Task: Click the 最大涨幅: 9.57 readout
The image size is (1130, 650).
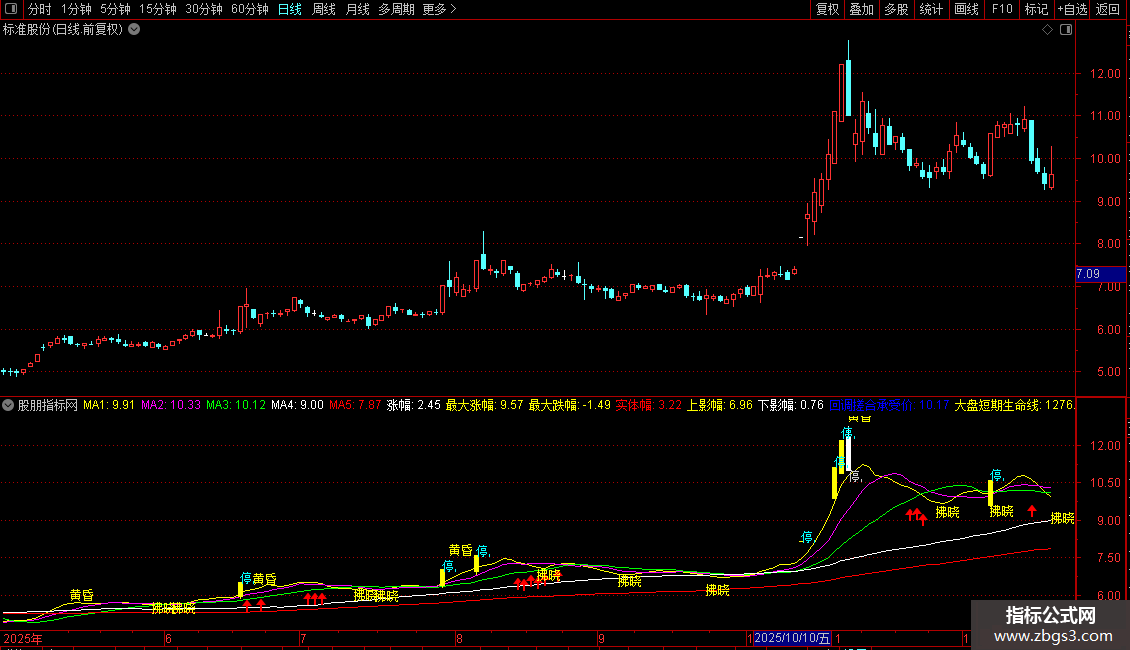Action: coord(484,405)
